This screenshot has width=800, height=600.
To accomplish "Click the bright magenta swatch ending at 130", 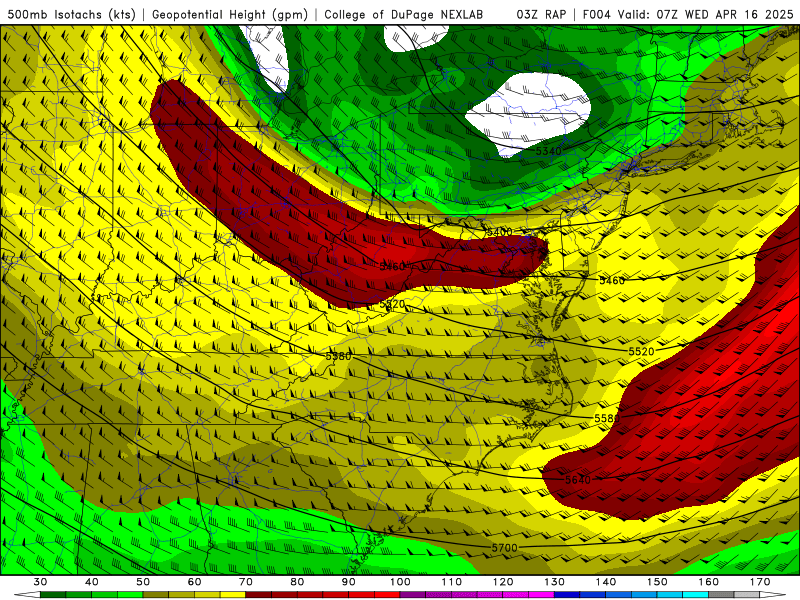I will point(541,594).
